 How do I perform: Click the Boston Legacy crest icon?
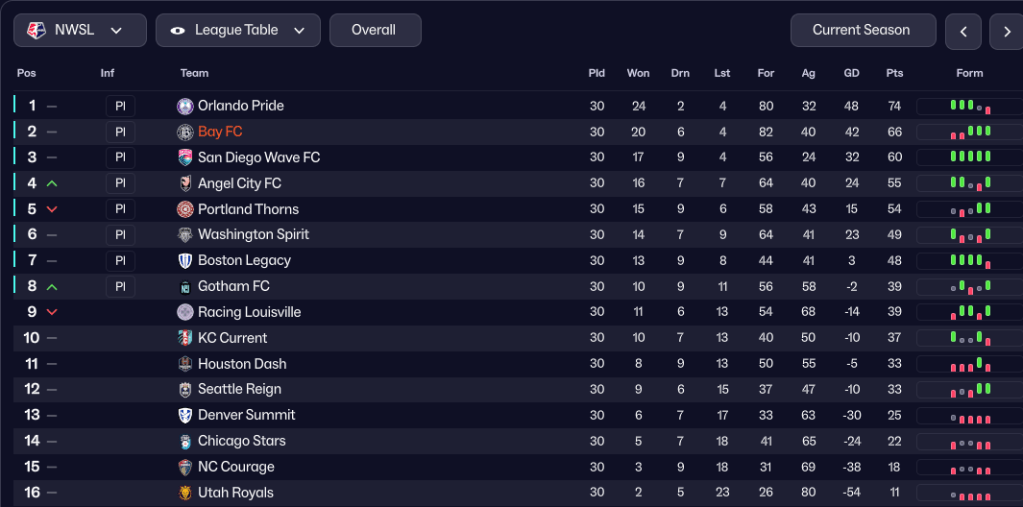pos(185,261)
